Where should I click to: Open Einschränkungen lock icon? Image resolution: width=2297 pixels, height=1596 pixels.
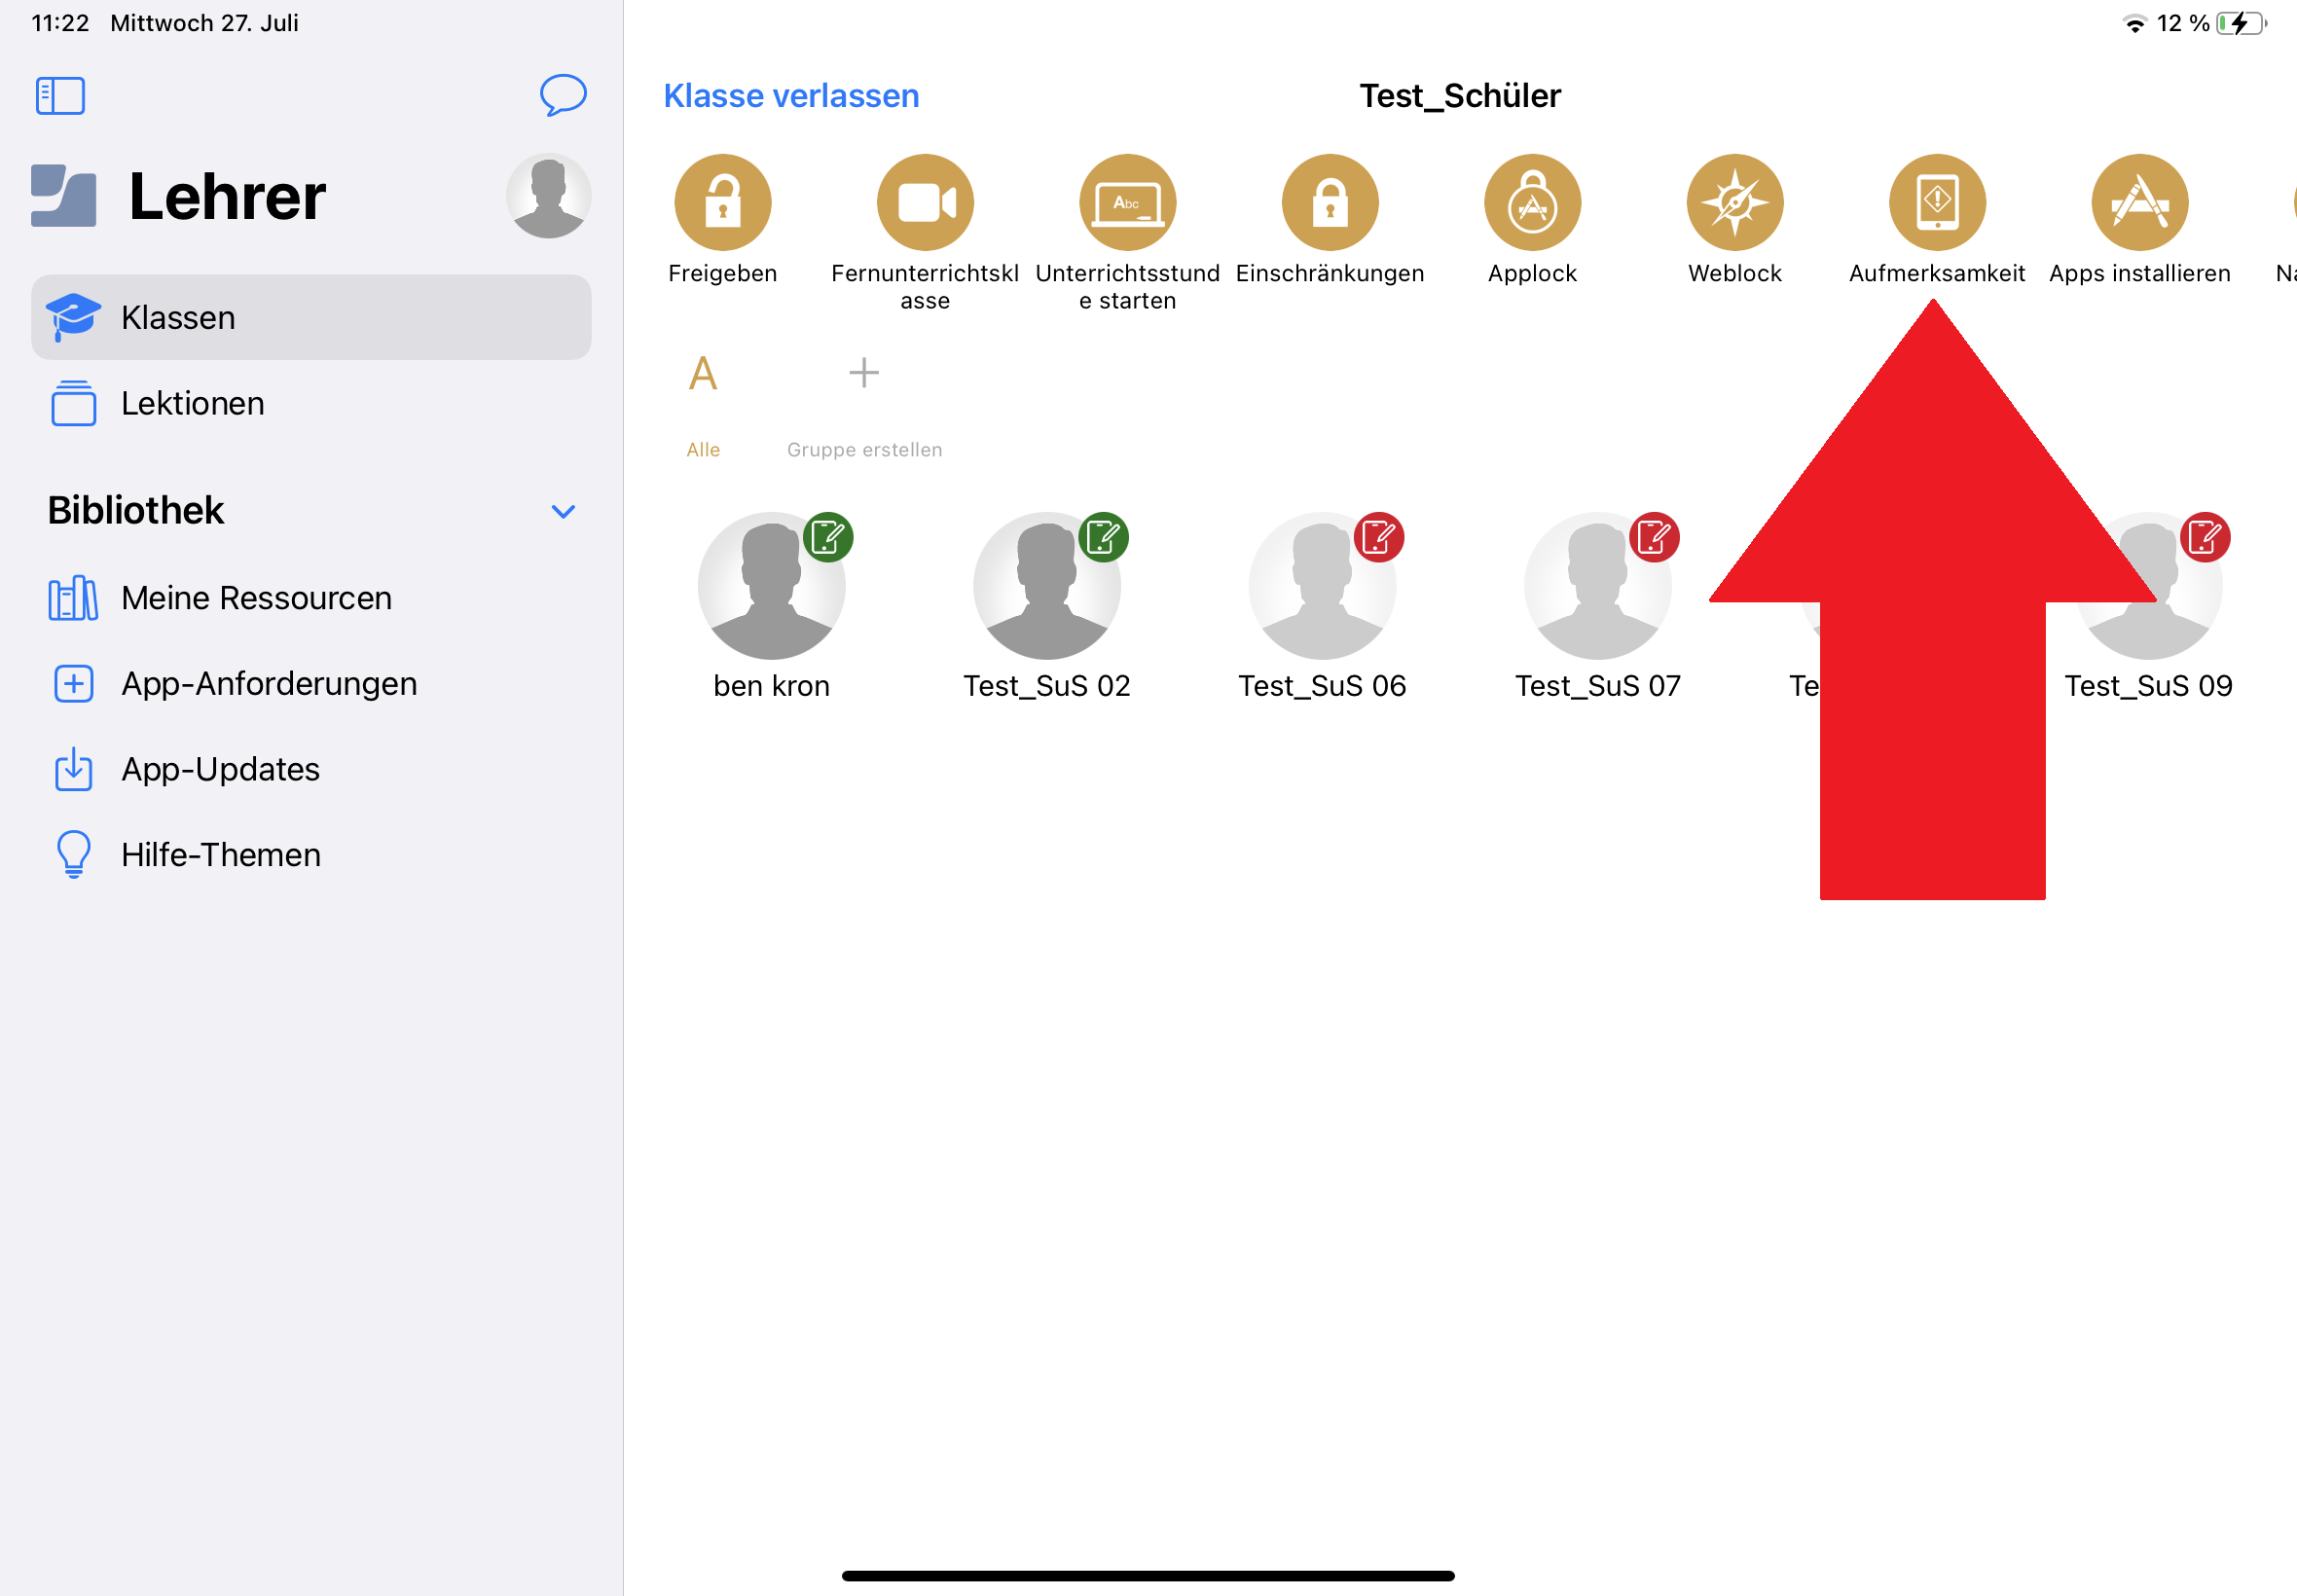(1330, 202)
